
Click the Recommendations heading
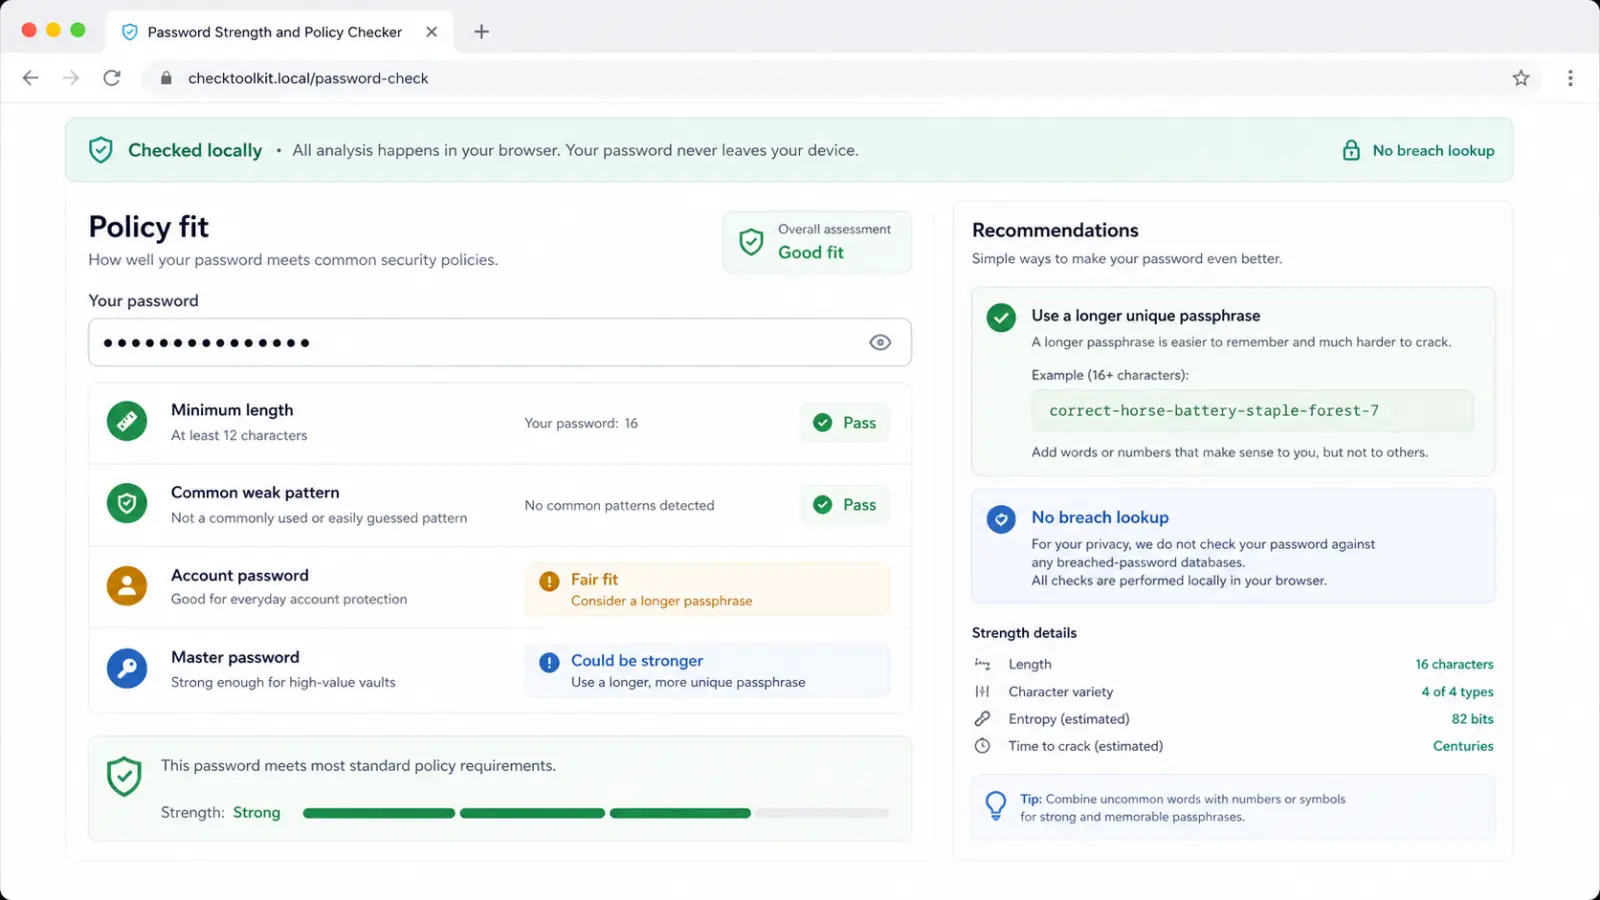pos(1055,230)
